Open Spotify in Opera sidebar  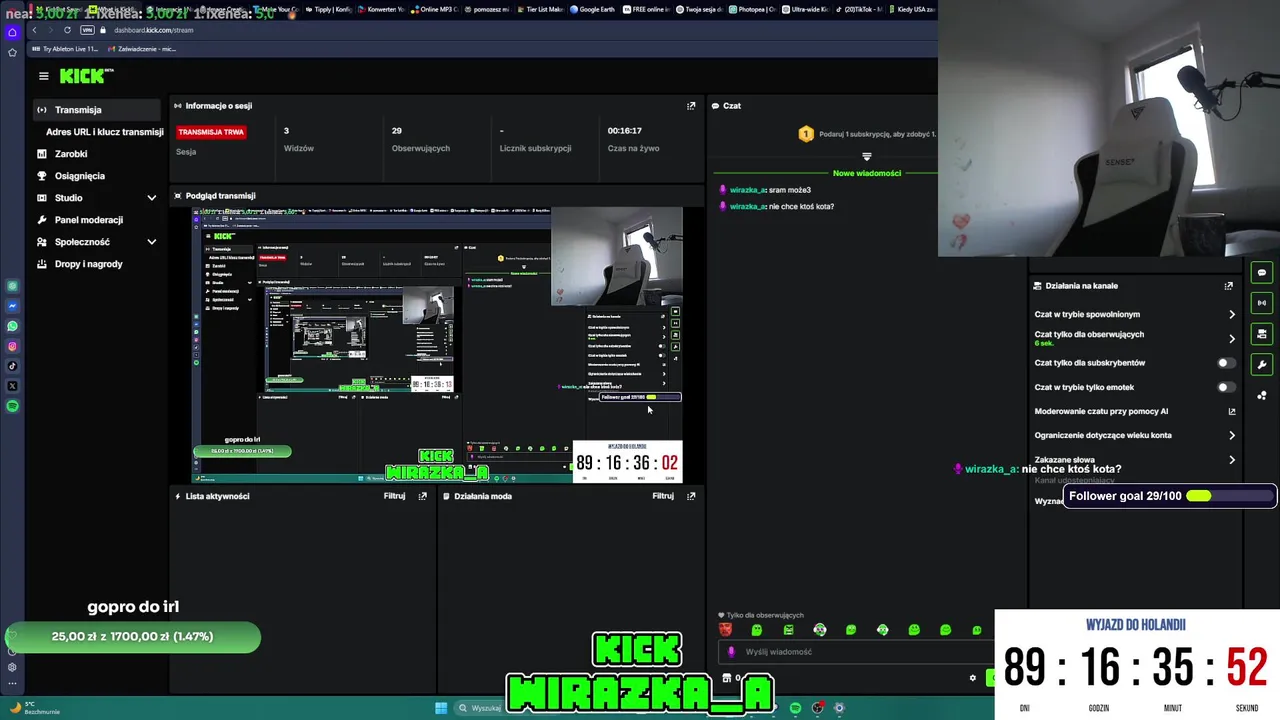12,406
